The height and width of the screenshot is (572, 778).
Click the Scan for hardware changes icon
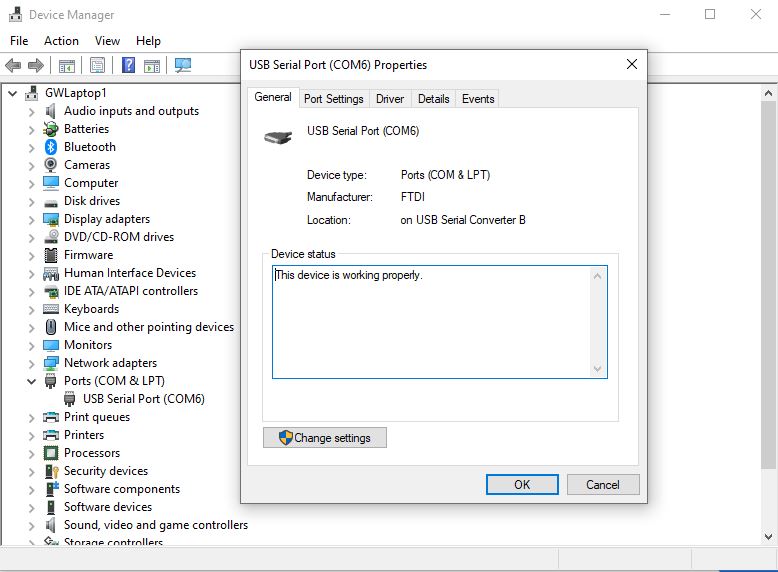[183, 66]
